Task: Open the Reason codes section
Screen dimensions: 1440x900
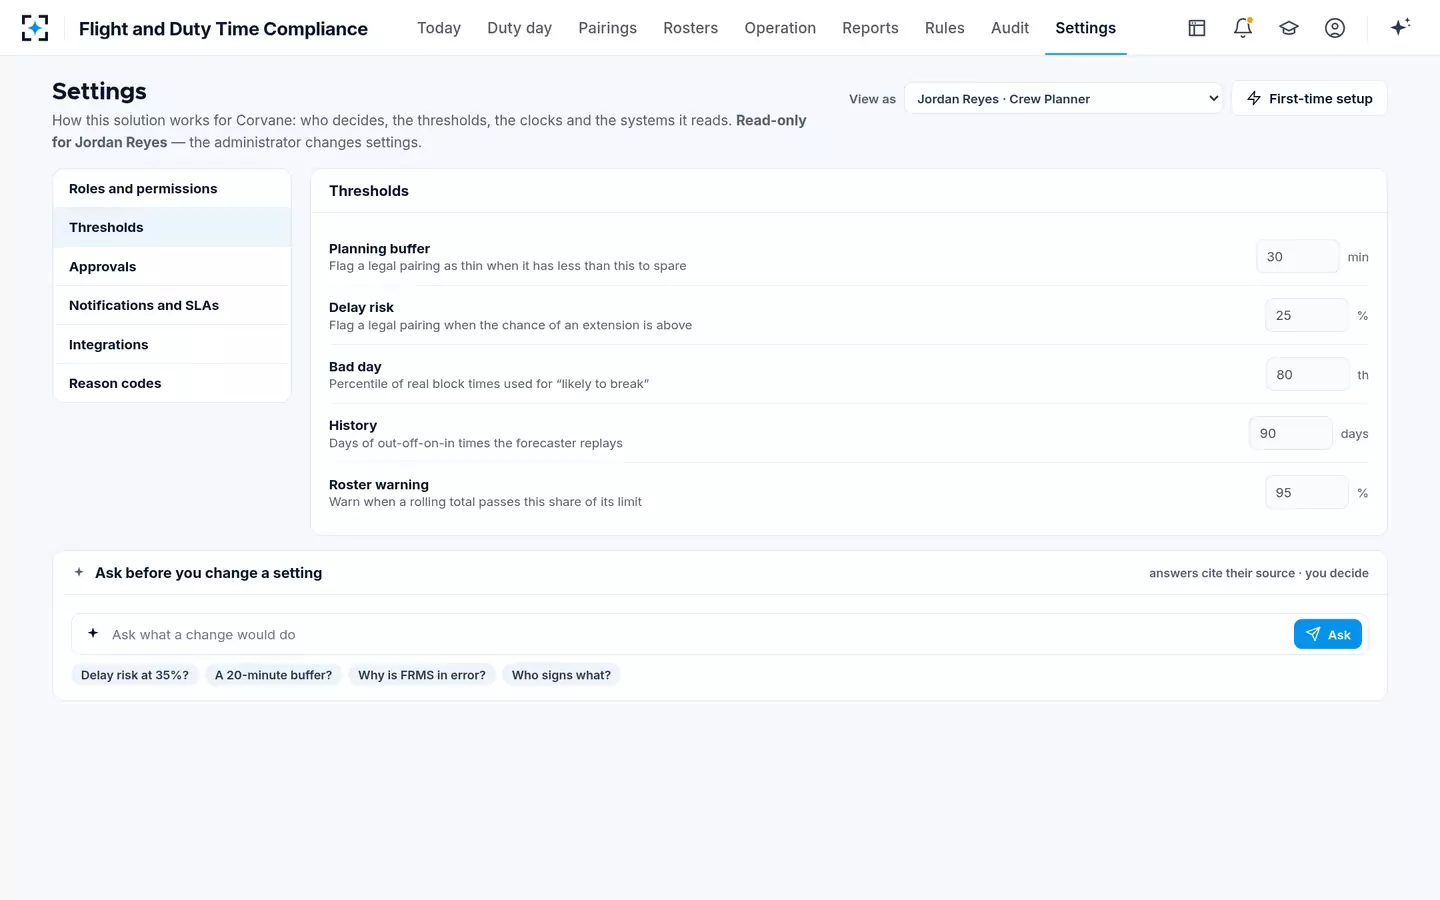Action: [x=172, y=384]
